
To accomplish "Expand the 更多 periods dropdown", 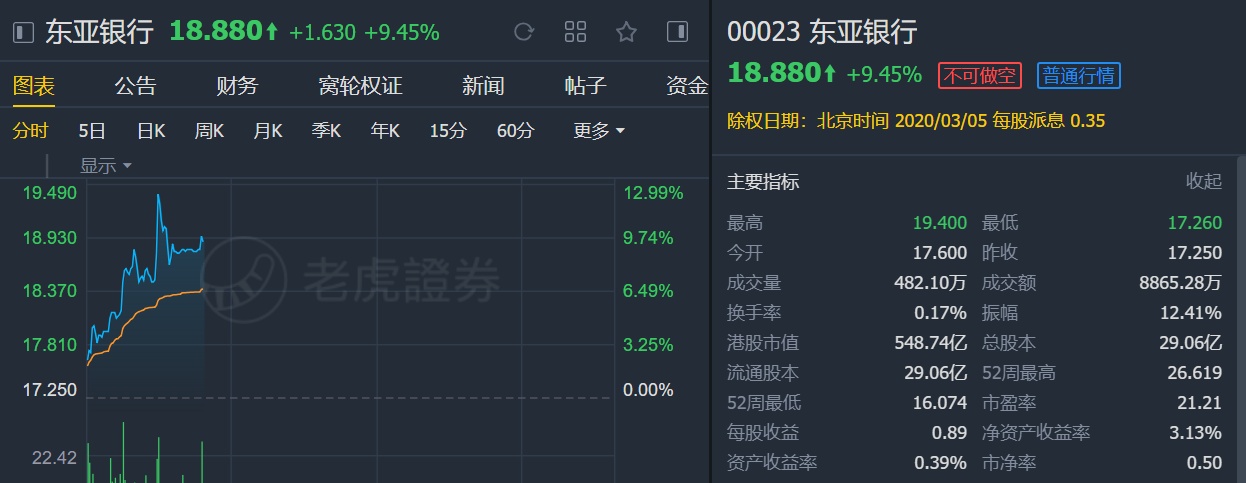I will (x=599, y=131).
